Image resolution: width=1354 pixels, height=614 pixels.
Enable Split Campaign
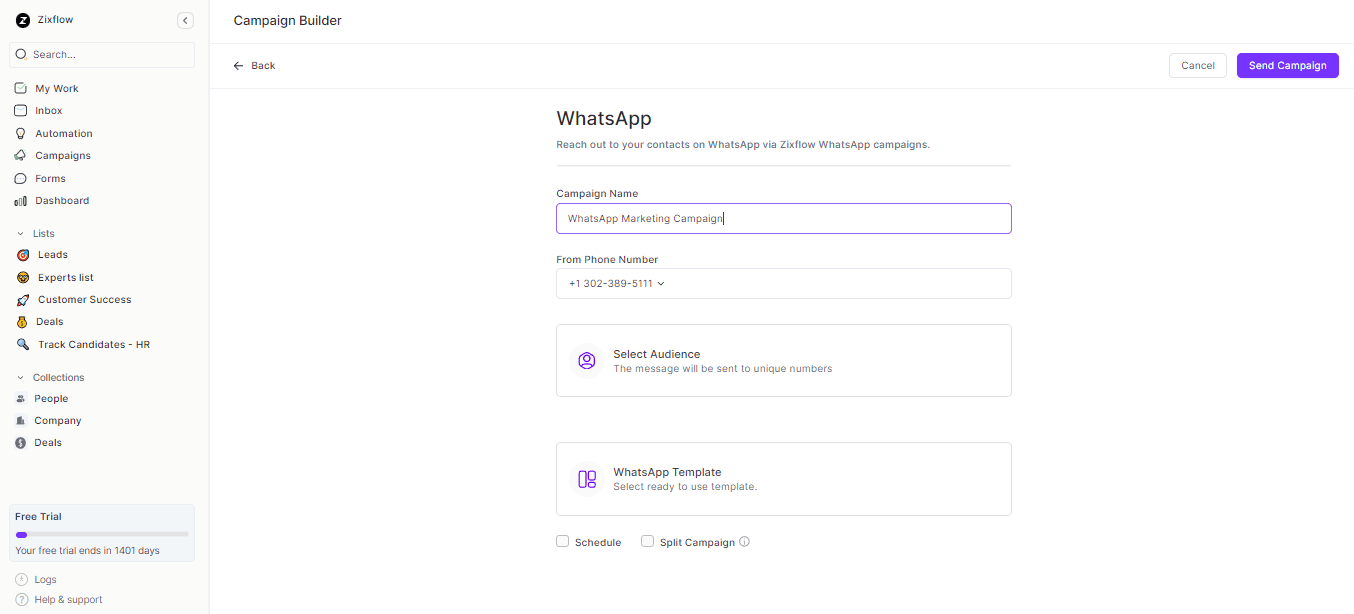click(647, 540)
